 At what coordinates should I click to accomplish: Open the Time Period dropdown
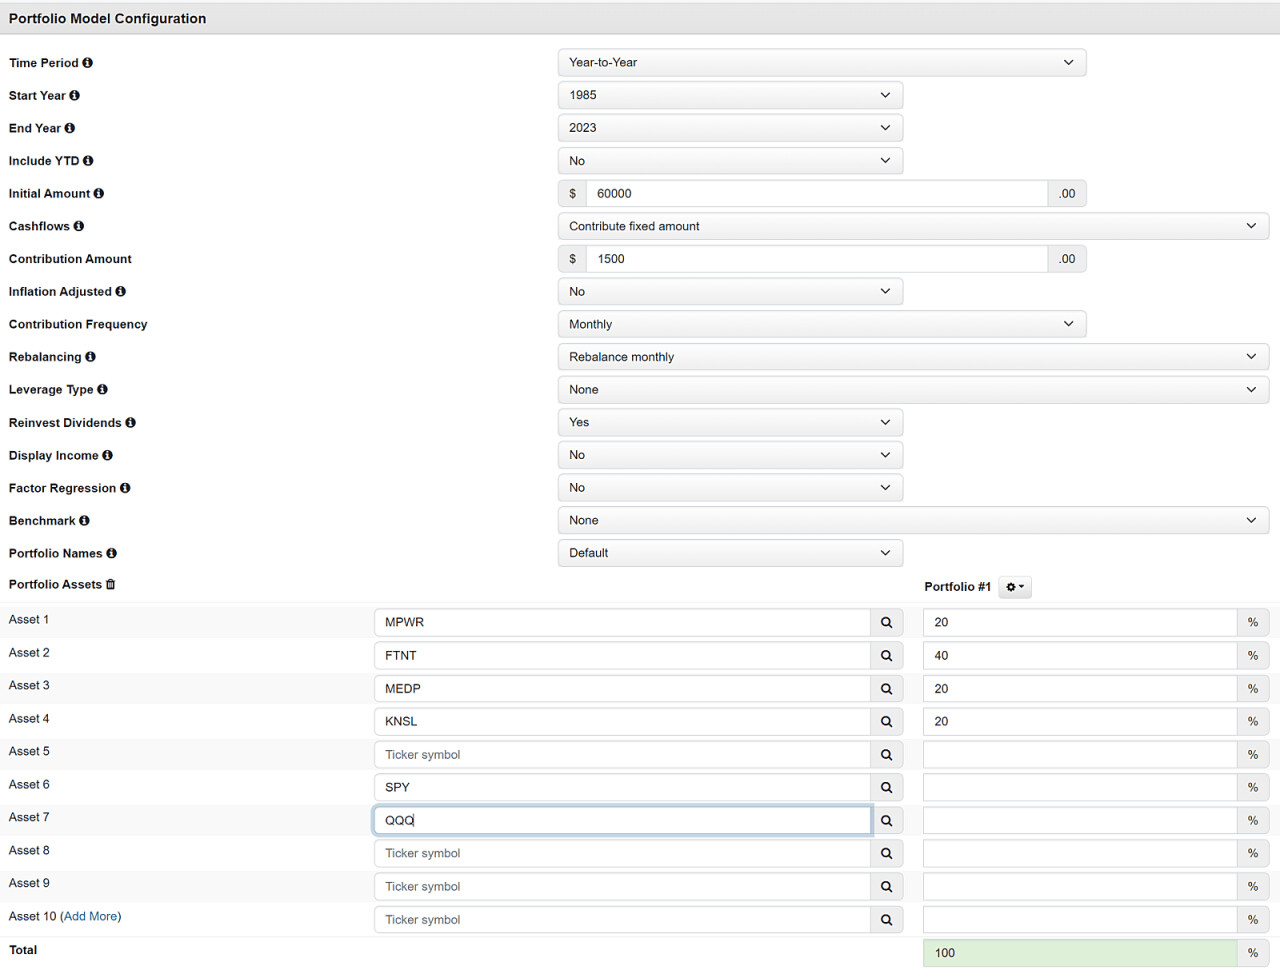(821, 63)
